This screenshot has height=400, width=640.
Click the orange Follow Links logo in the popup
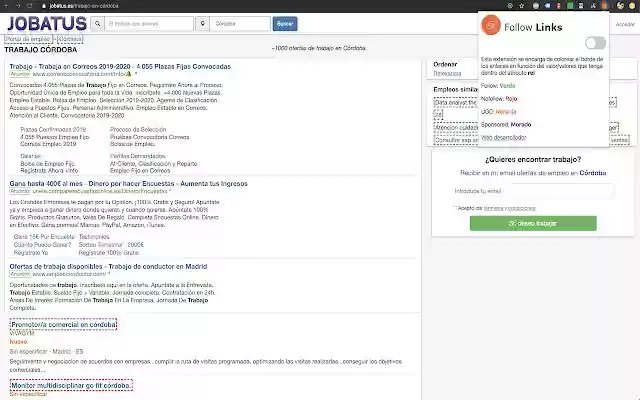[491, 25]
